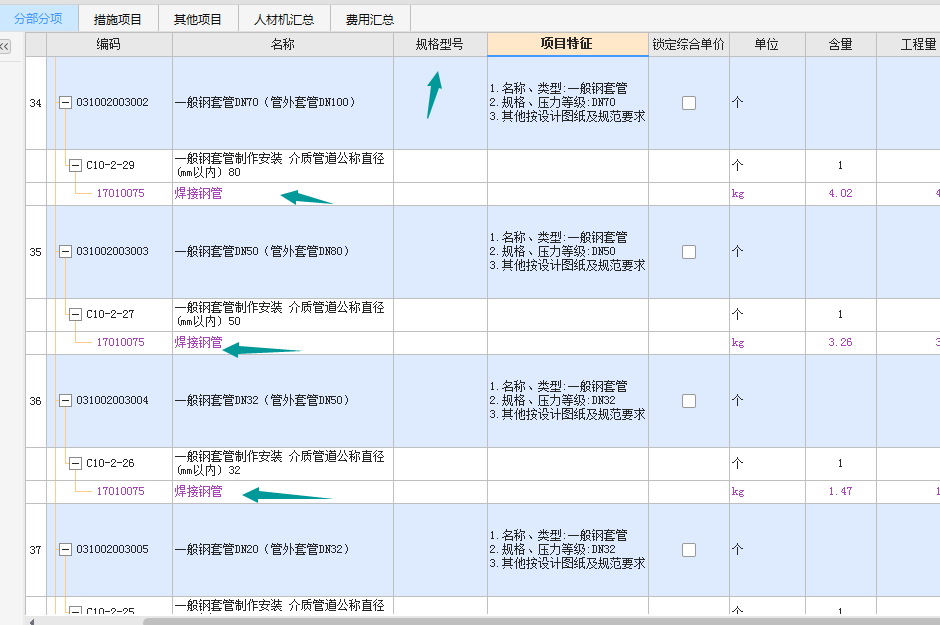Toggle 锁定综合单价 checkbox for row 36
Image resolution: width=940 pixels, height=625 pixels.
tap(689, 401)
